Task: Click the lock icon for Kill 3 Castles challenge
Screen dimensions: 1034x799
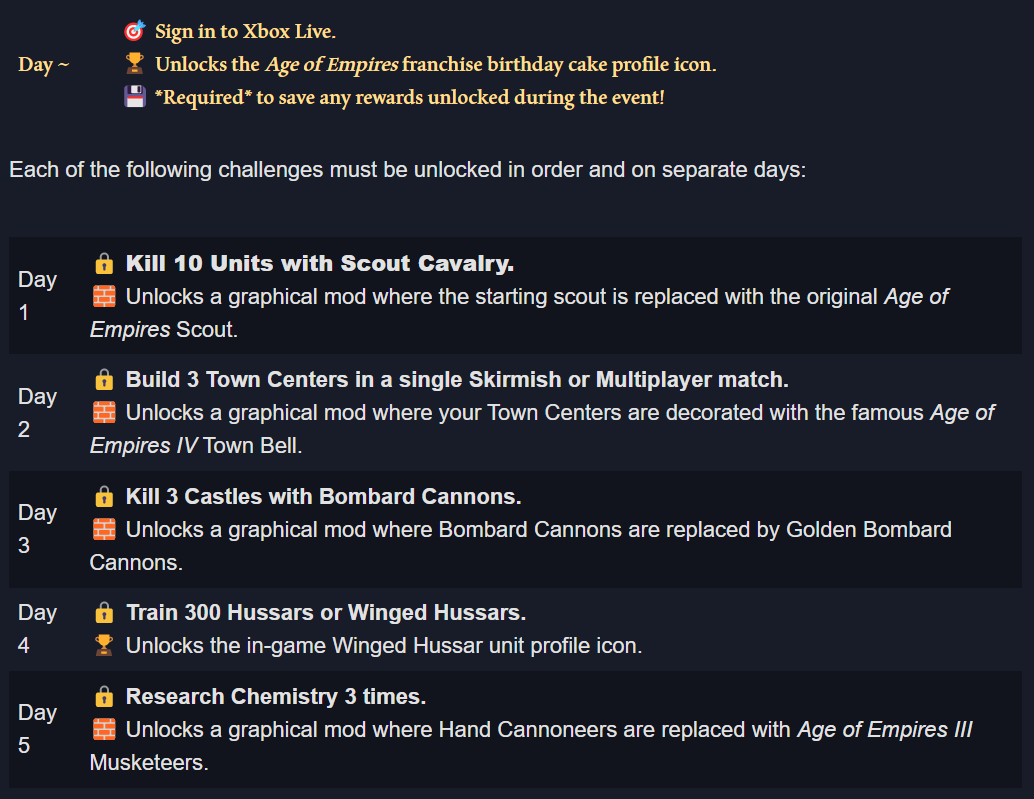Action: [104, 496]
